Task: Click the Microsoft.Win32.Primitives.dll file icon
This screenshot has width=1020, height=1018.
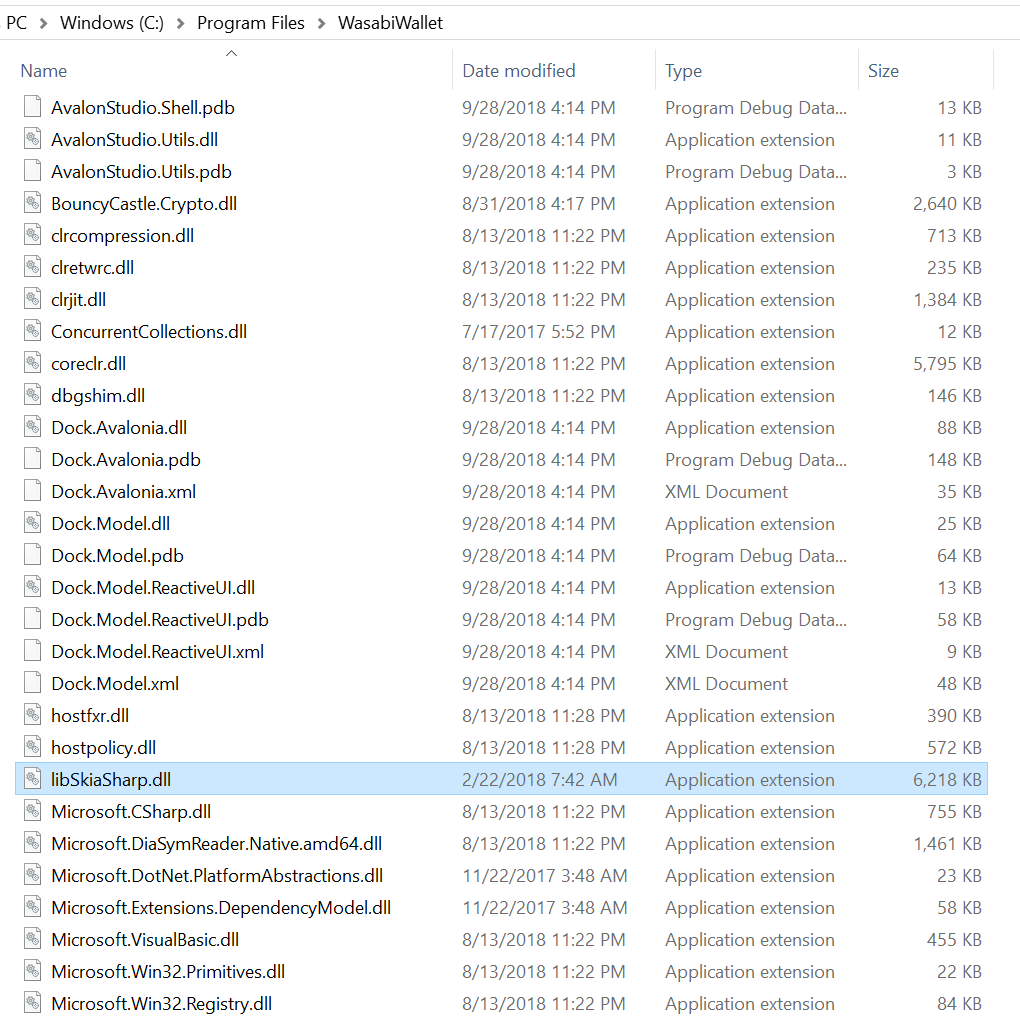Action: point(33,971)
